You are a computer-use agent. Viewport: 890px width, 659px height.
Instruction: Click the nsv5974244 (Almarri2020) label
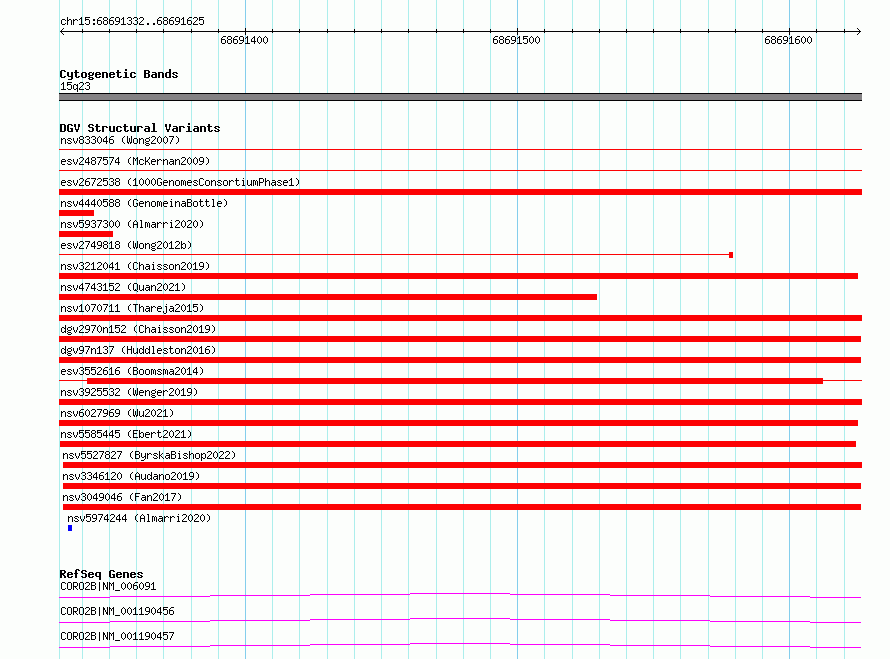139,518
